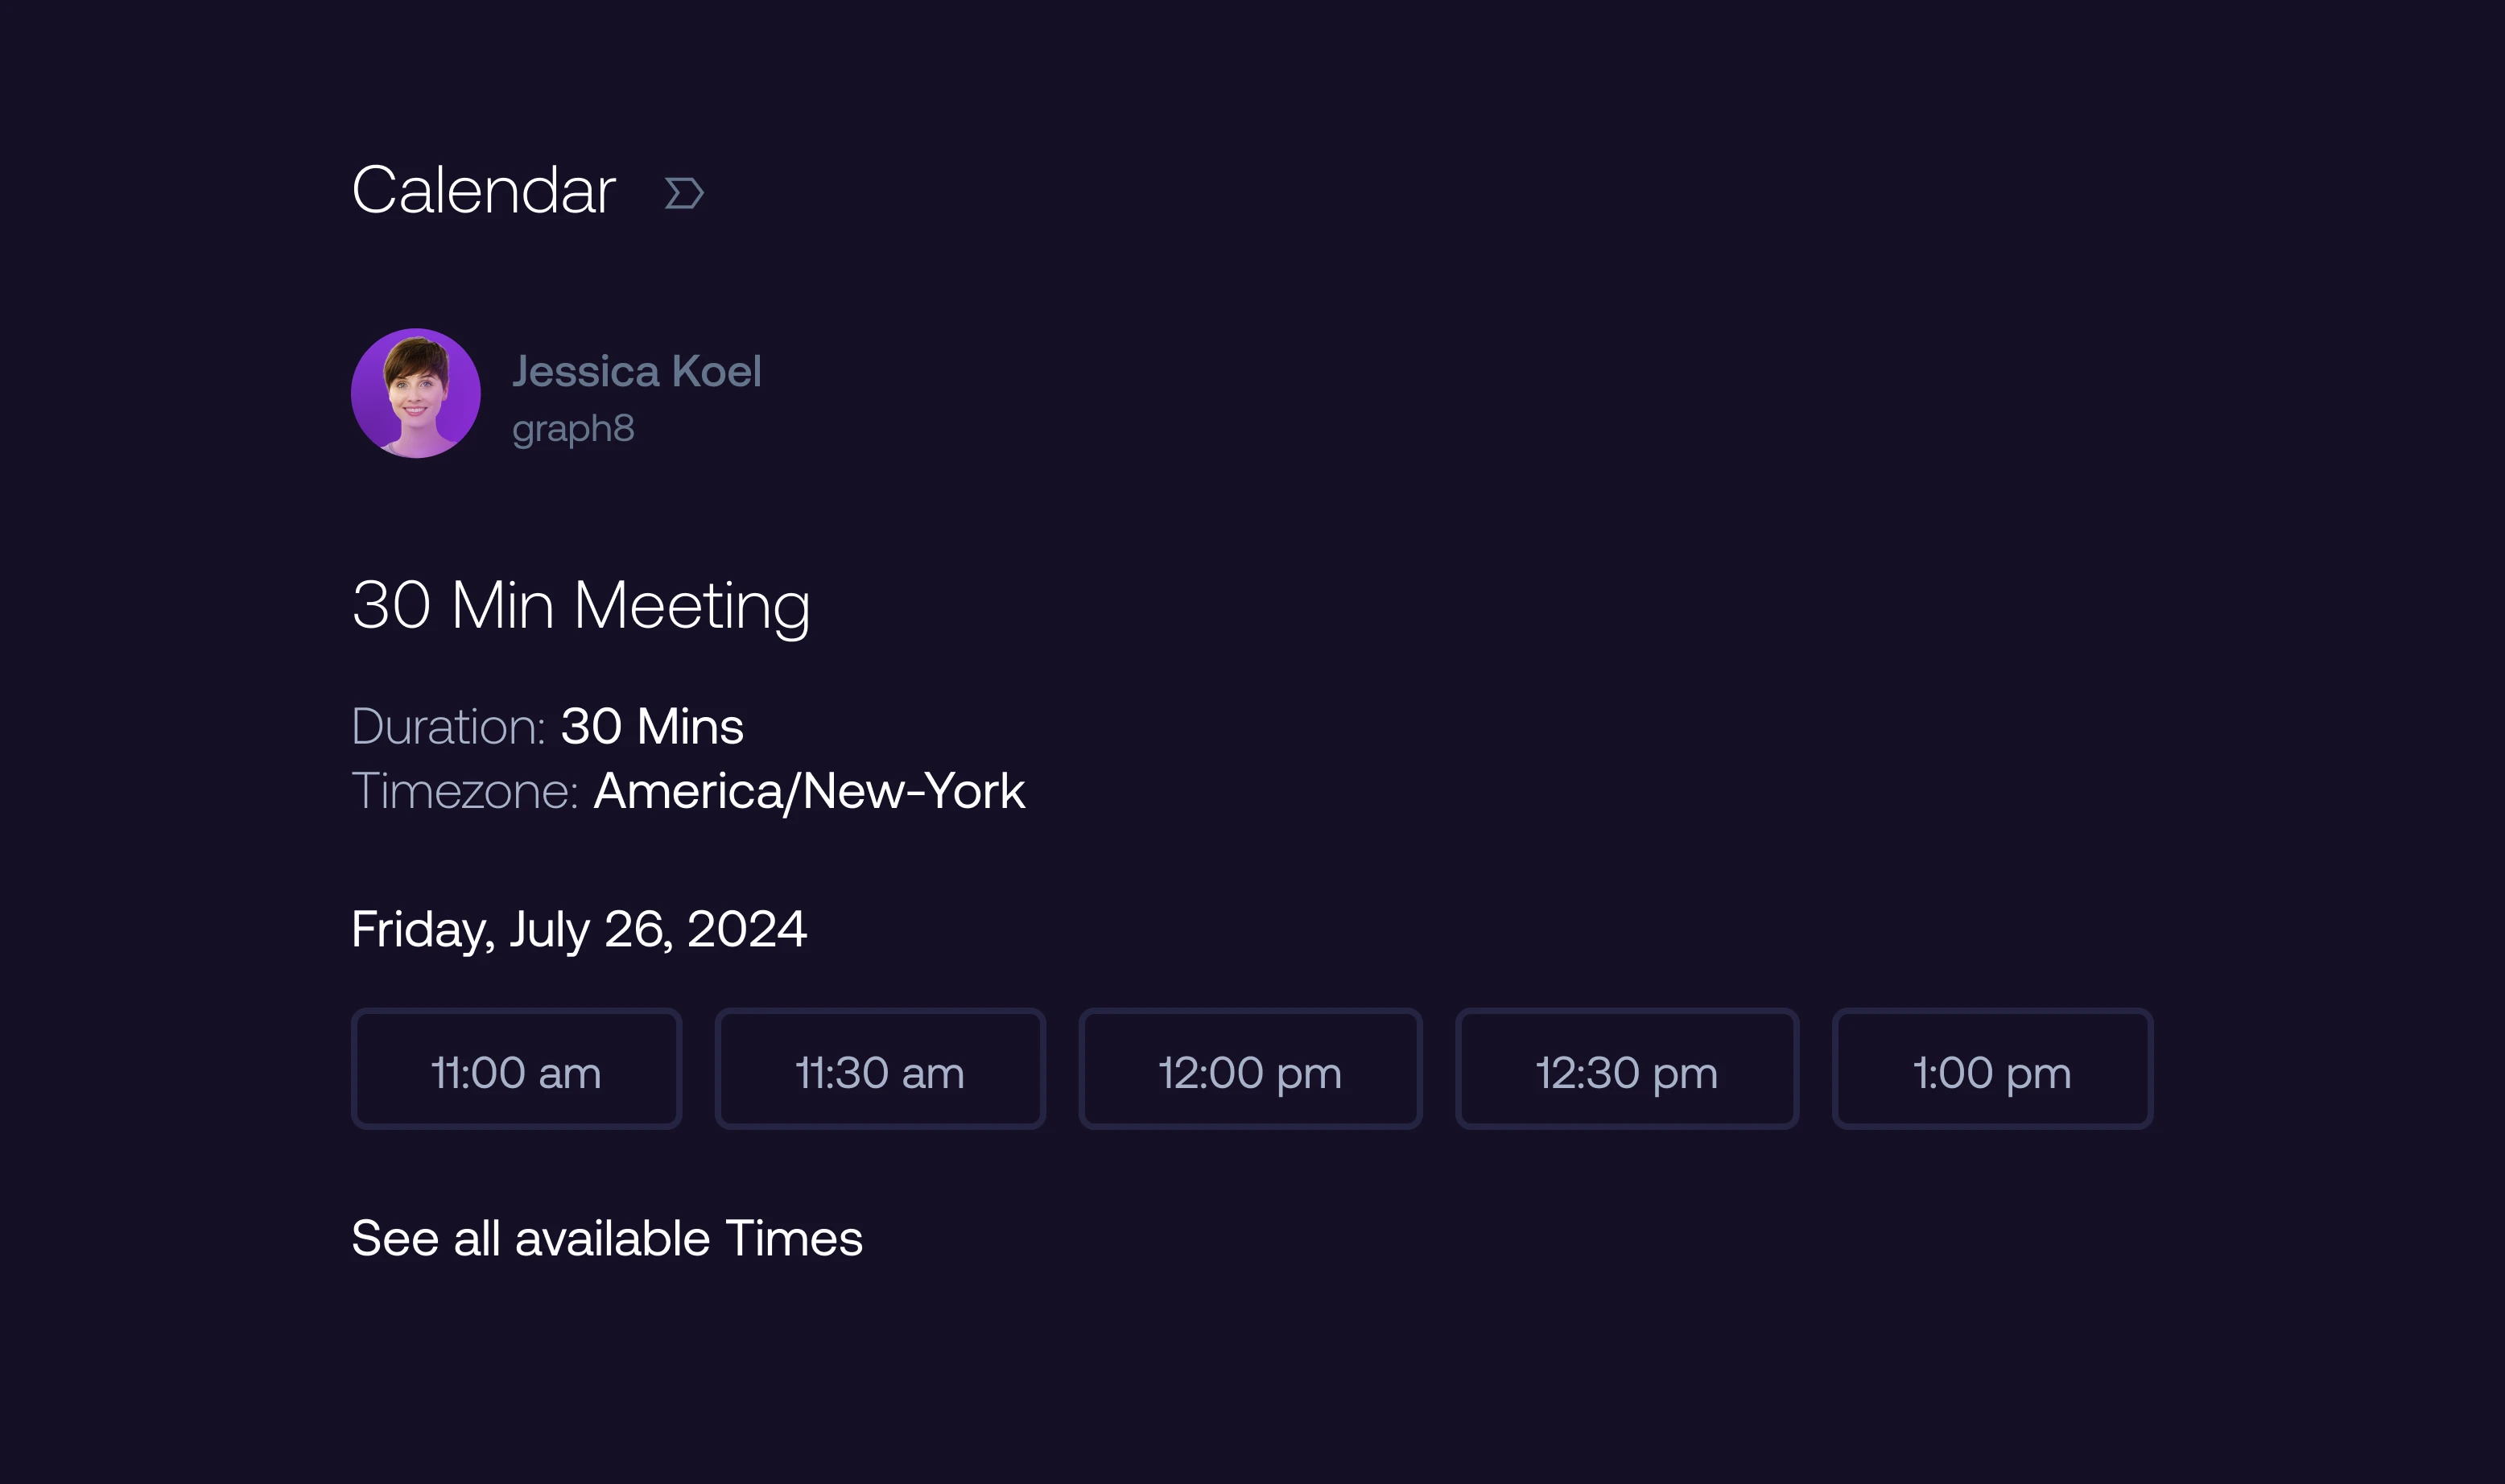2505x1484 pixels.
Task: Click the 30 Min Meeting title
Action: [x=581, y=604]
